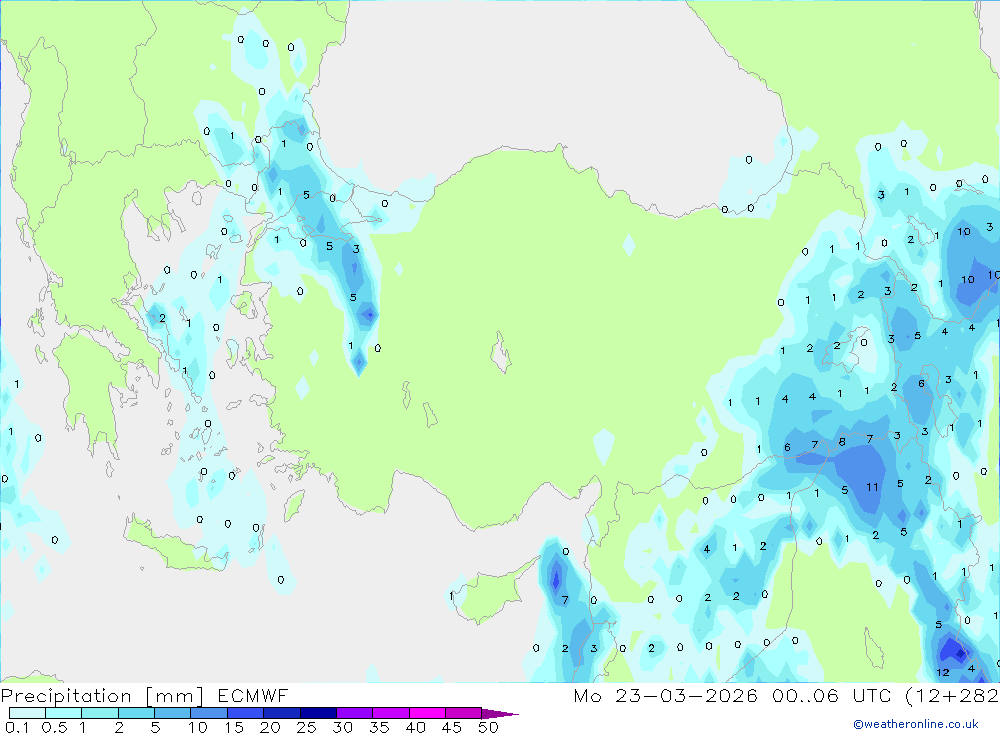Click the '11' precipitation value on the map
Screen dimensions: 1000x733
[872, 487]
